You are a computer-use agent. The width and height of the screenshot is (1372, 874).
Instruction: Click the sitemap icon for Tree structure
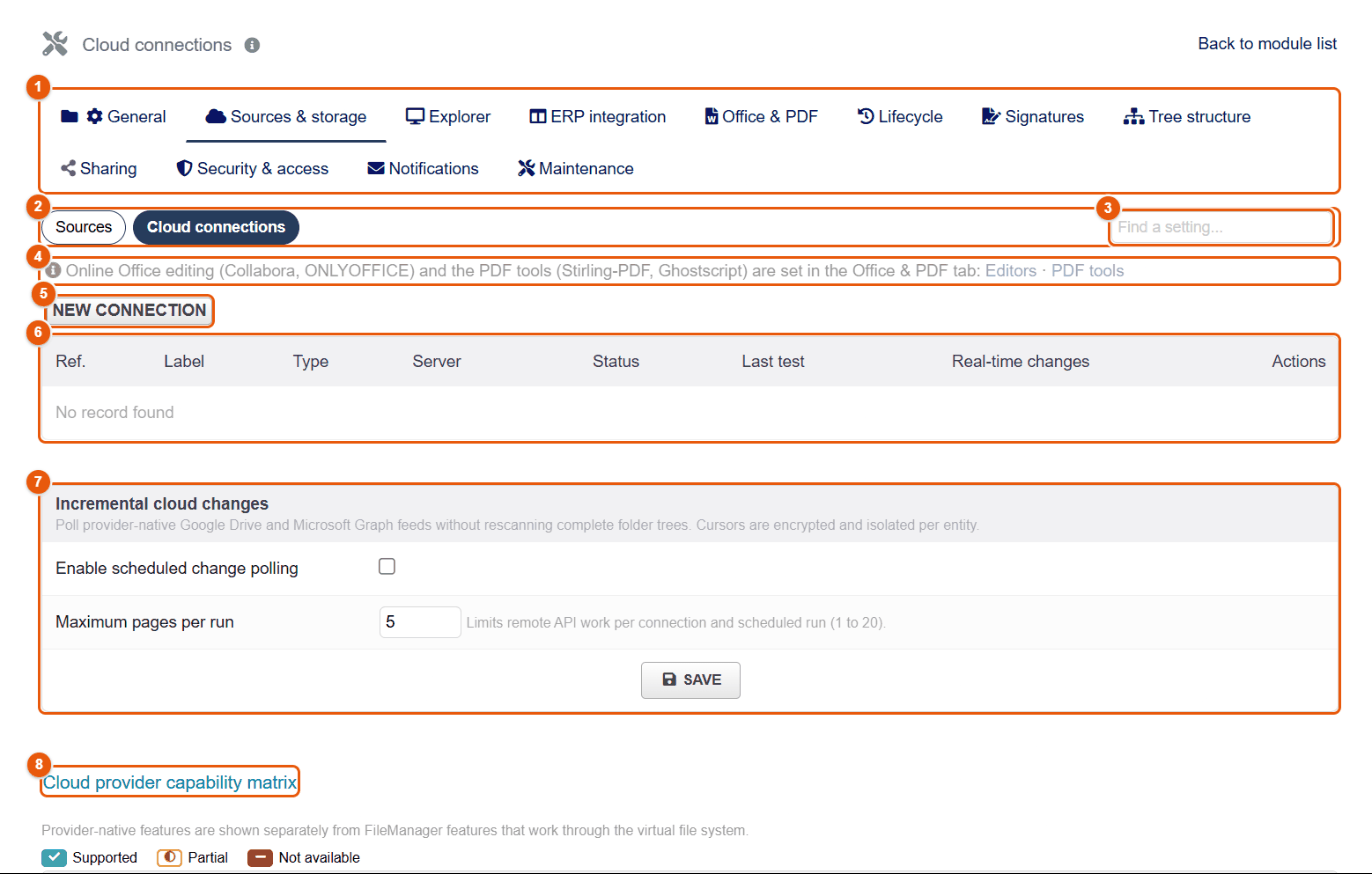1133,116
